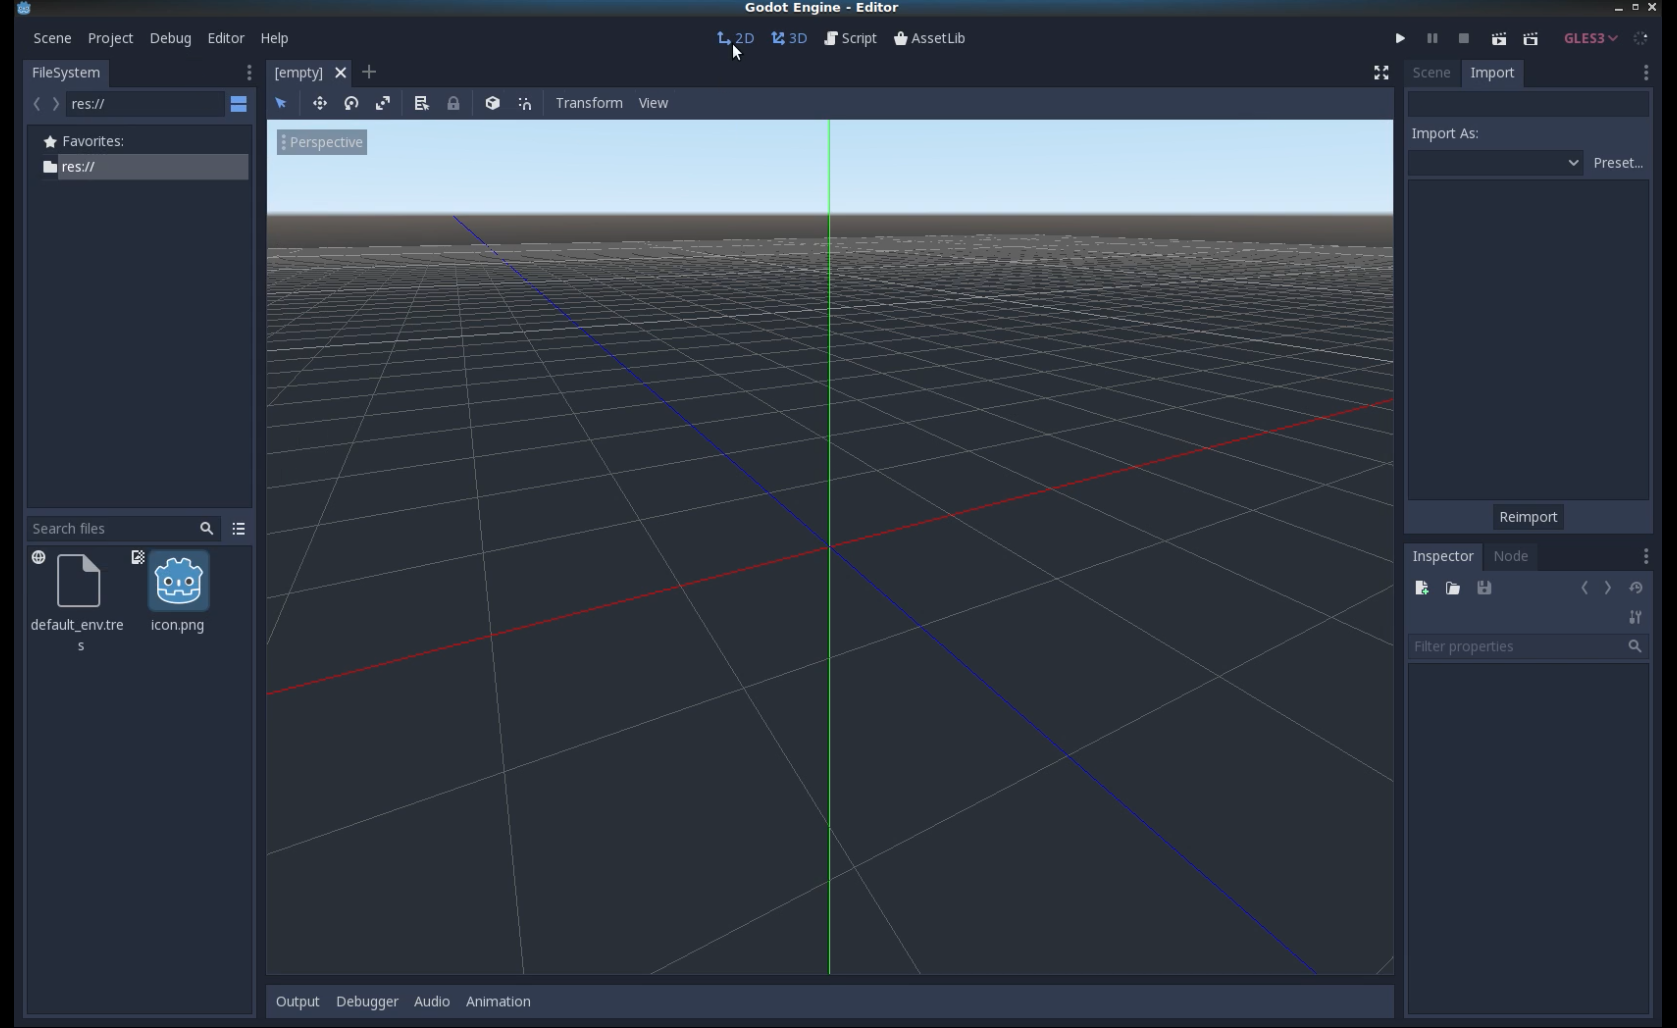Viewport: 1677px width, 1028px height.
Task: Open the GLES3 renderer dropdown
Action: point(1590,38)
